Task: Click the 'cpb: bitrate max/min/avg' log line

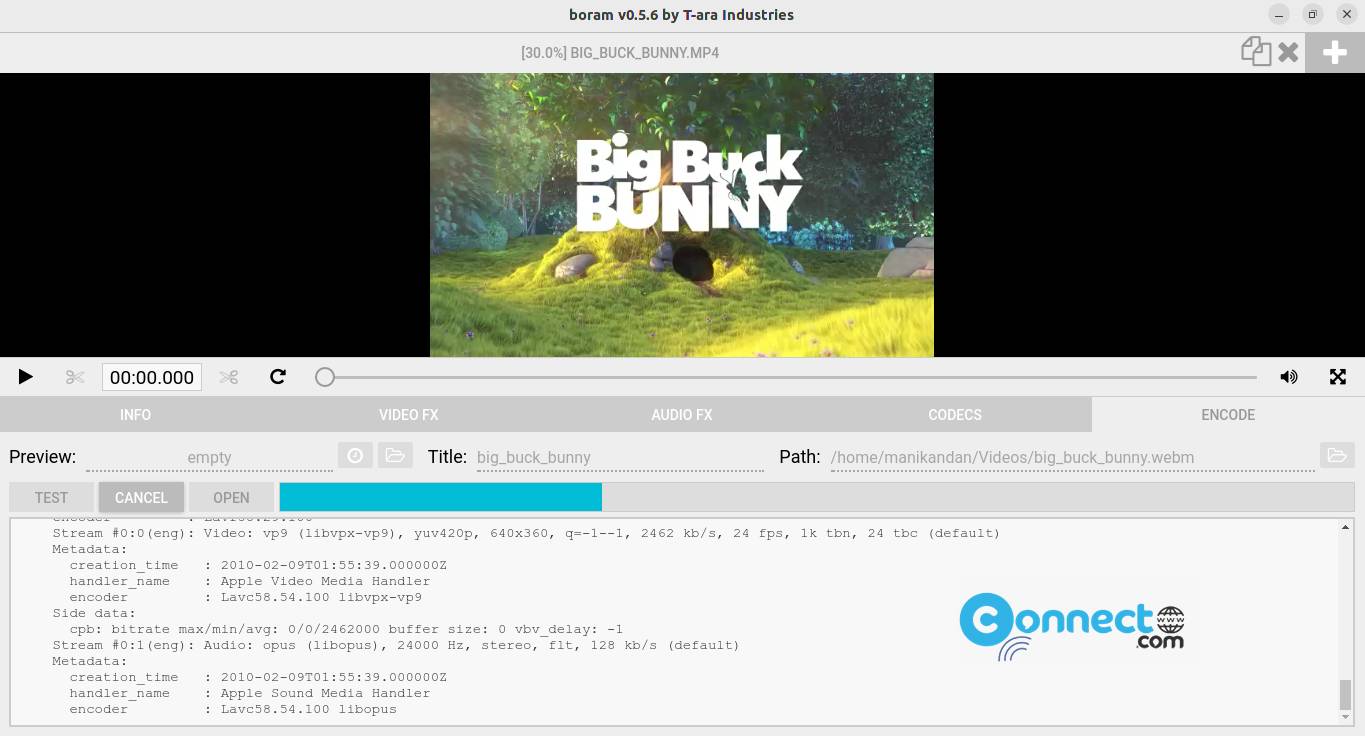Action: tap(346, 629)
